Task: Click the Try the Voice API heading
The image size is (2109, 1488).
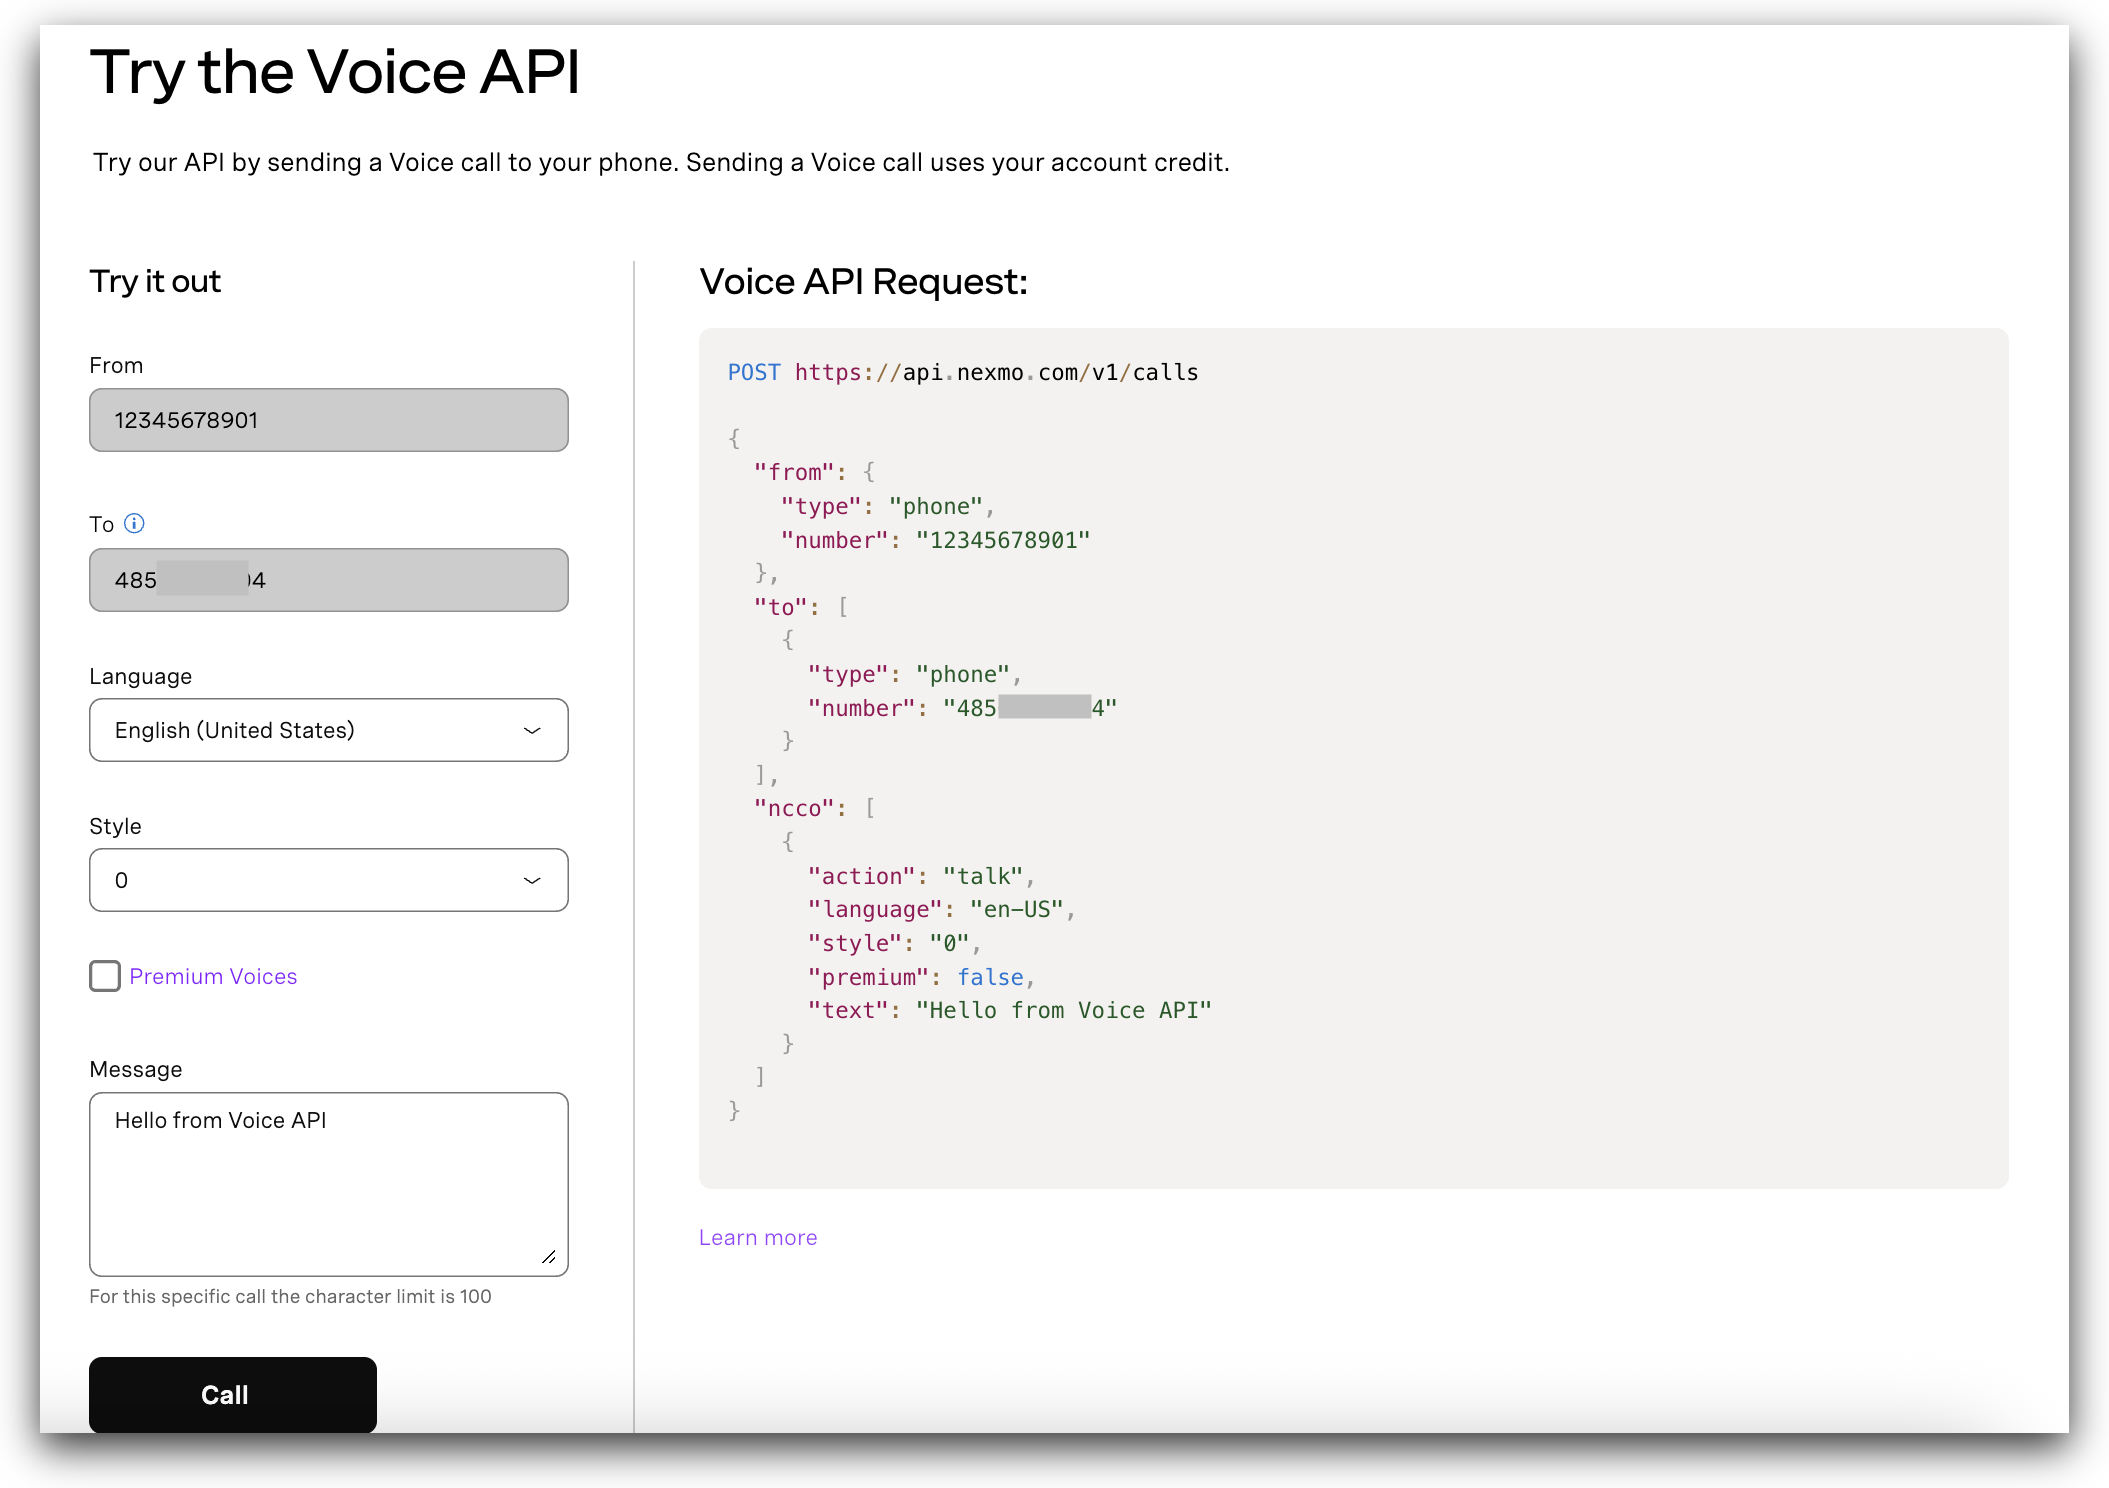Action: 335,71
